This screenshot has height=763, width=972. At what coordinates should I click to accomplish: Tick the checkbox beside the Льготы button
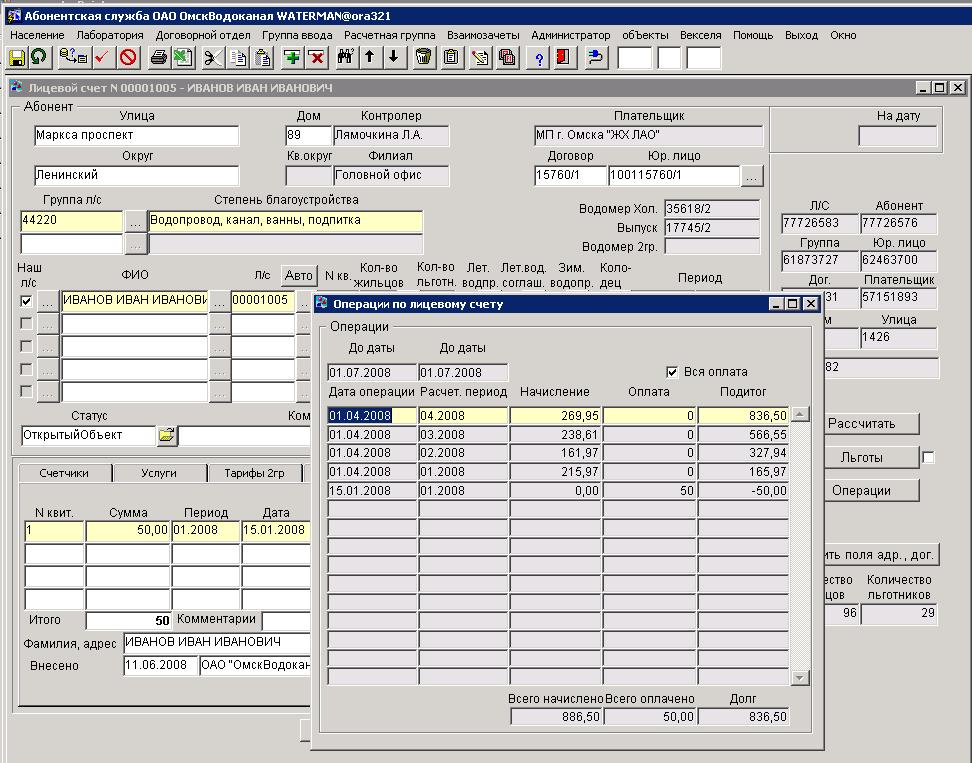coord(928,458)
